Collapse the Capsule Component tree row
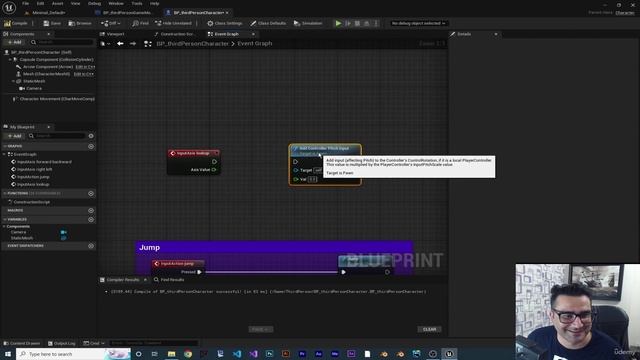 click(10, 60)
